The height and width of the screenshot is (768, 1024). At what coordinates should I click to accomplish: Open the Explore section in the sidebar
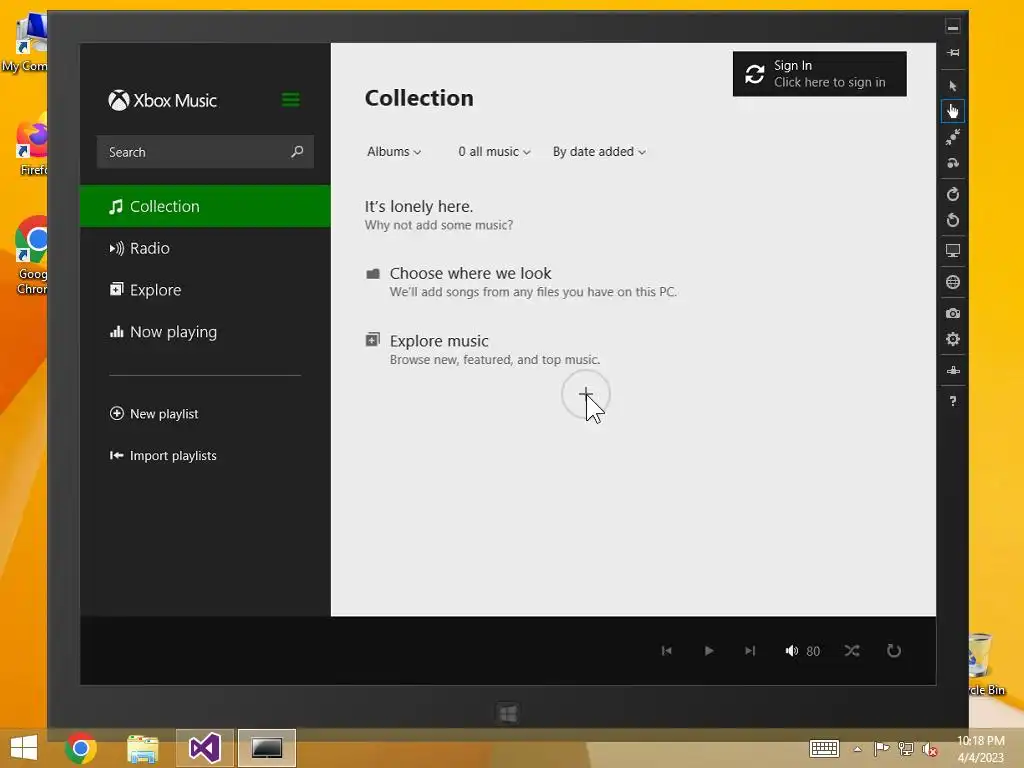pos(205,290)
